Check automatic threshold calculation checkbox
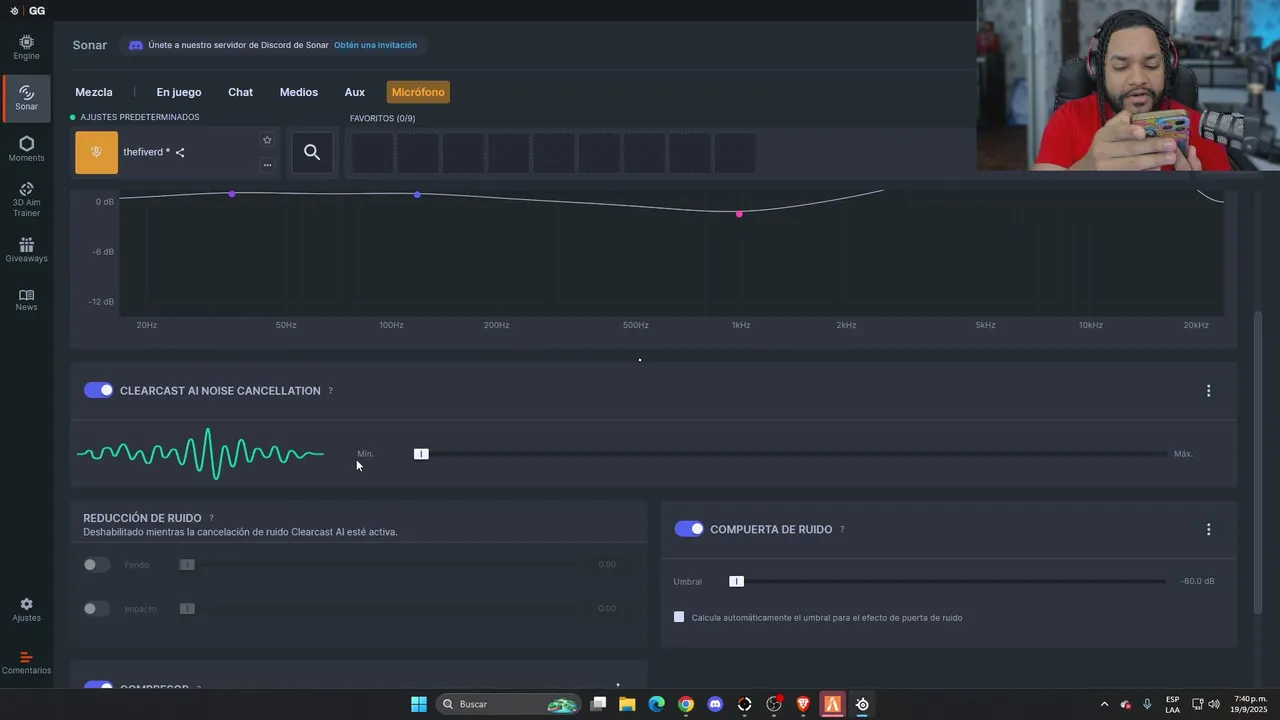 coord(679,617)
